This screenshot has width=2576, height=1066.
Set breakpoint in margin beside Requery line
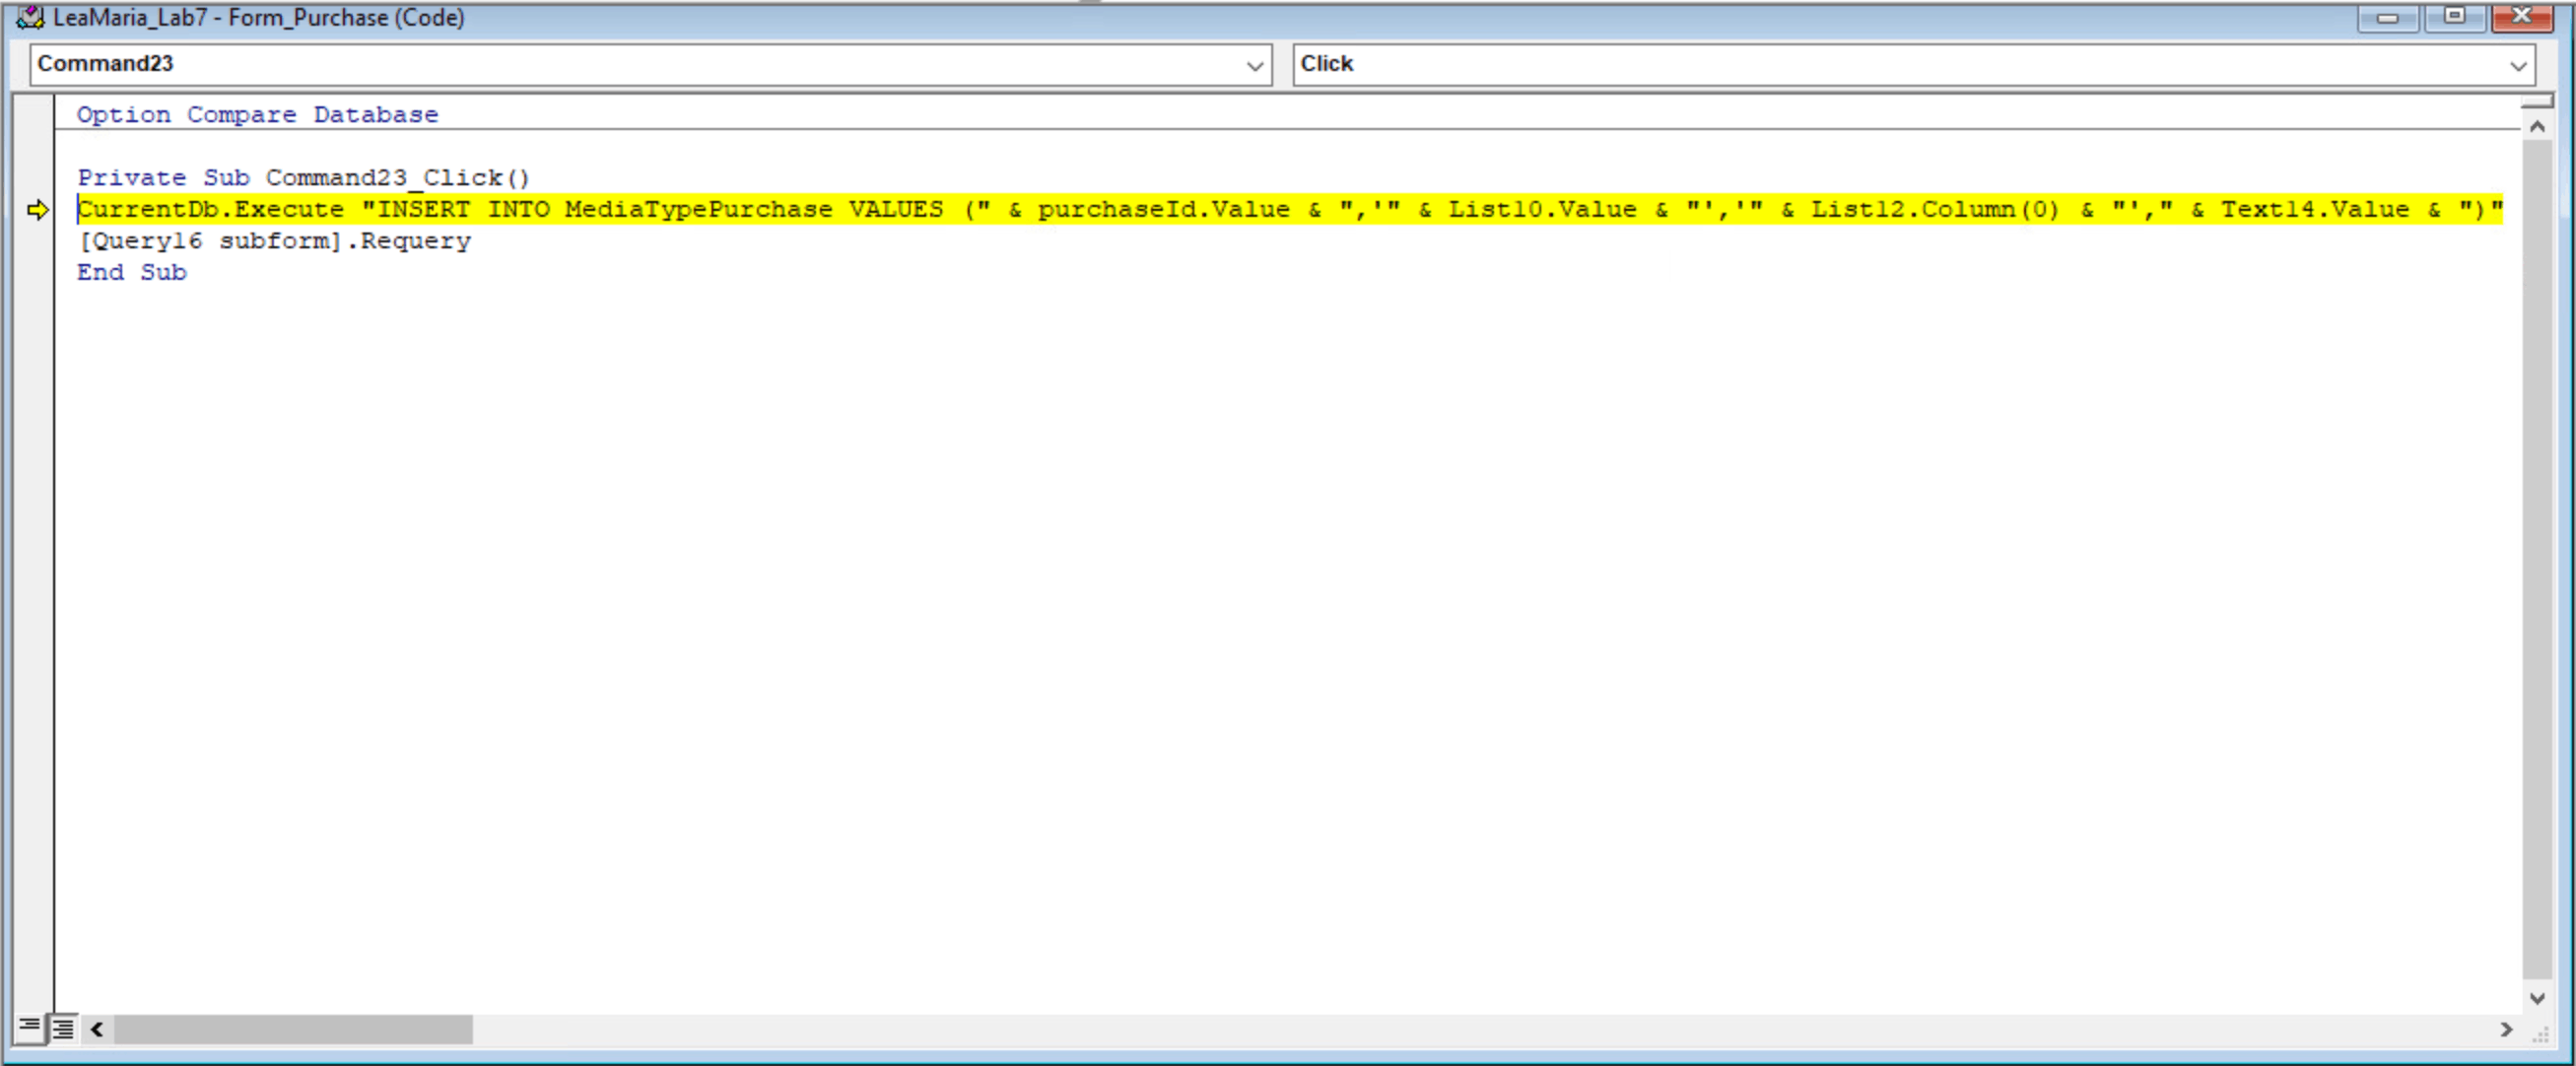pos(36,241)
